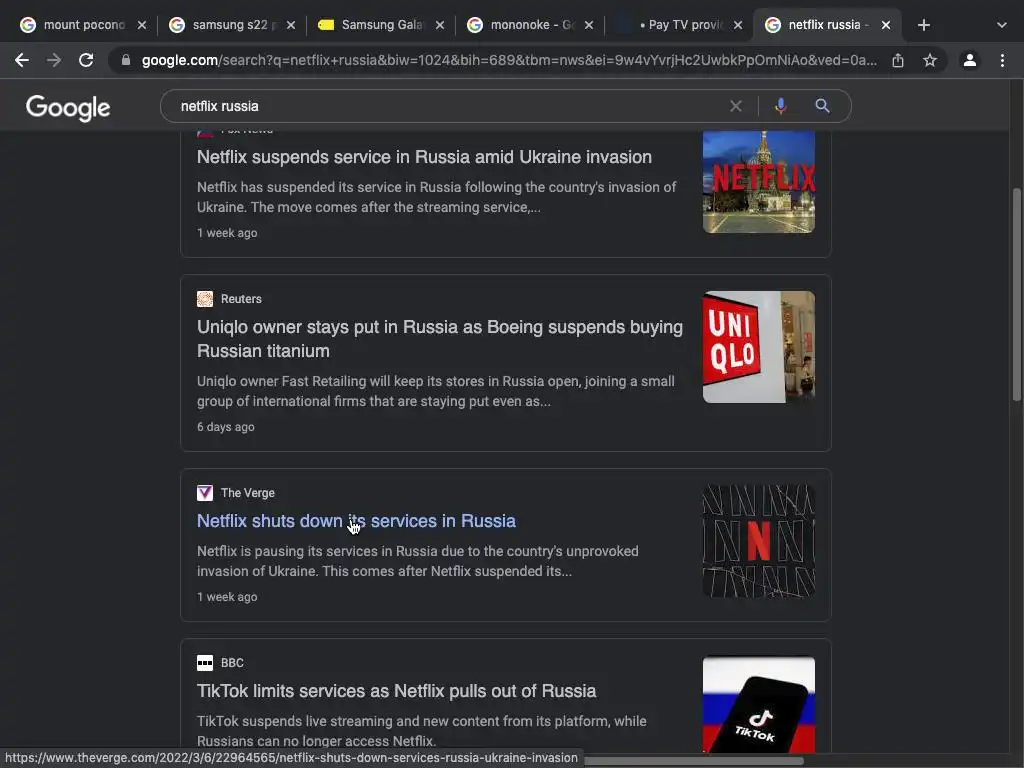1024x768 pixels.
Task: Bookmark this page with the star
Action: coord(929,61)
